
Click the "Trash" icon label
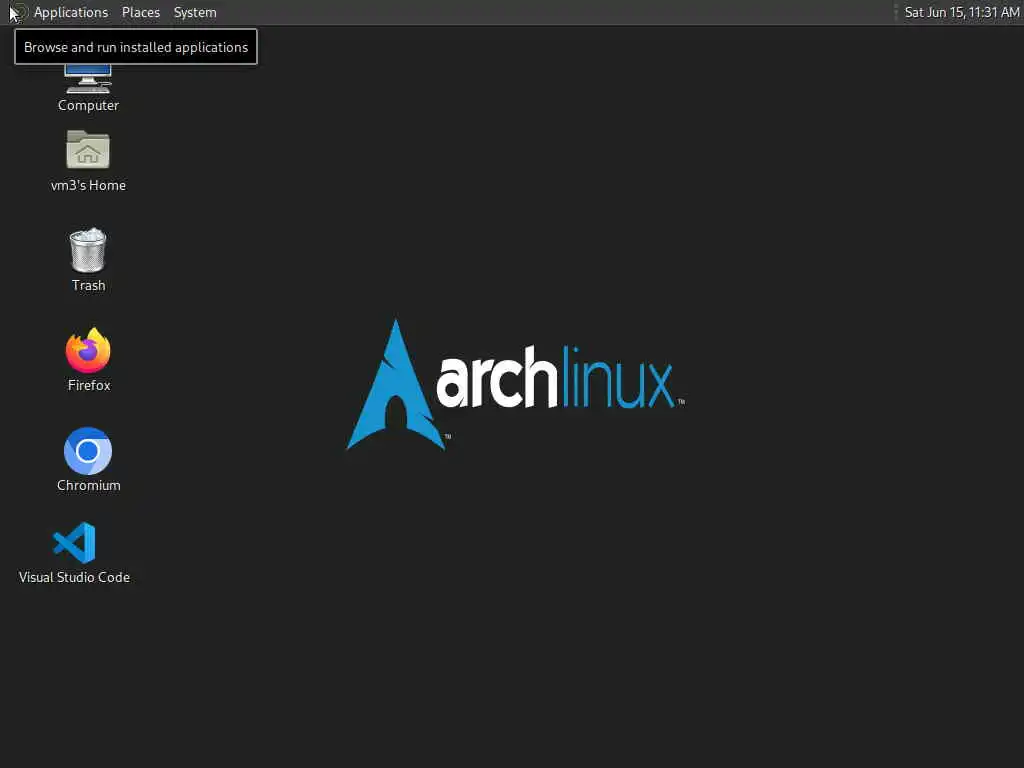point(89,285)
